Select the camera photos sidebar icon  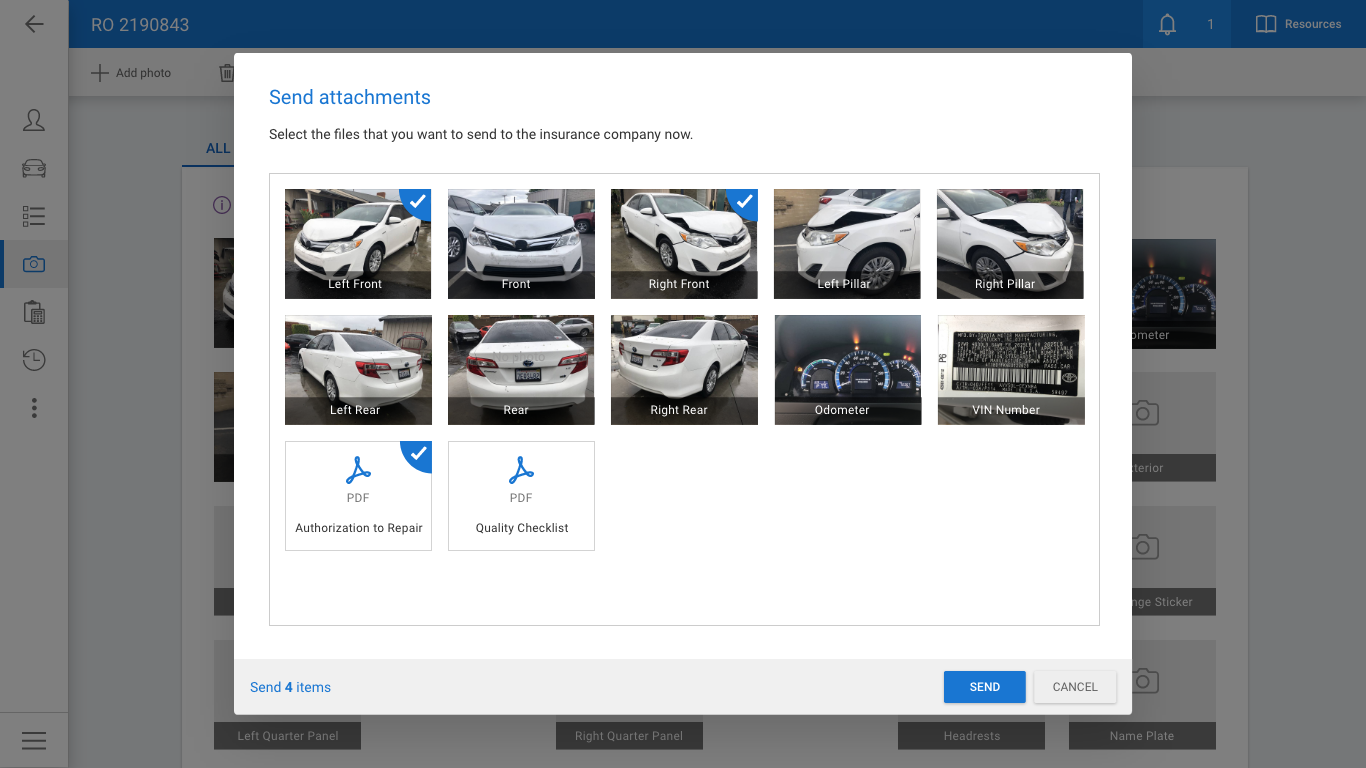[34, 264]
